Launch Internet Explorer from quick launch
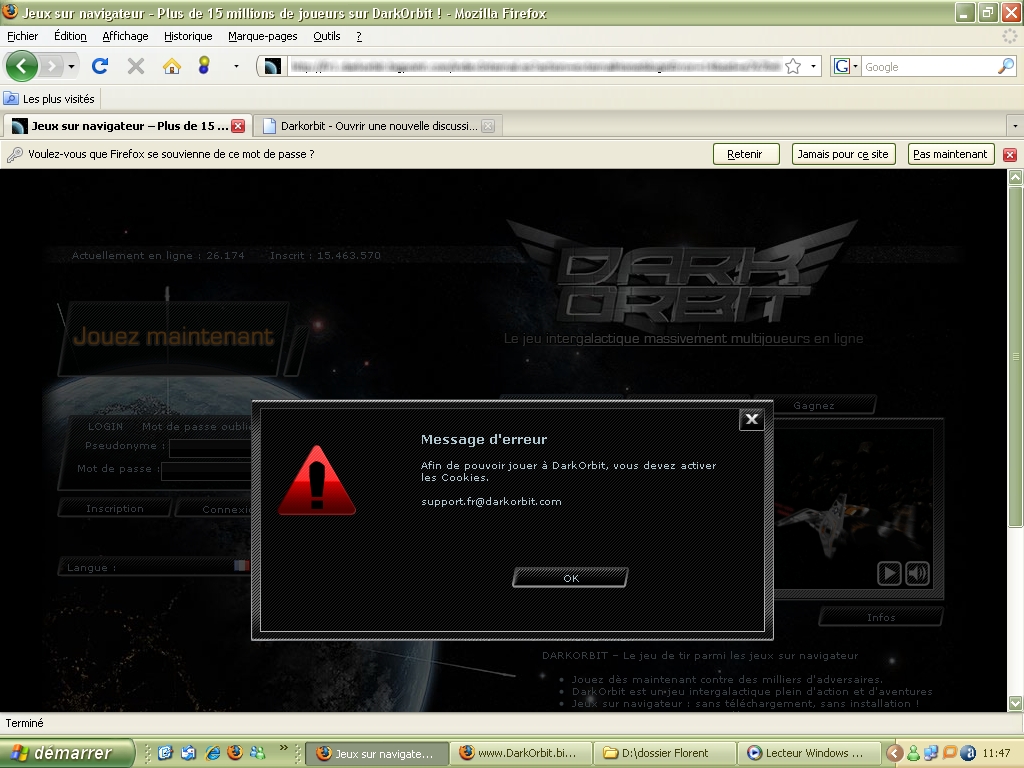 tap(212, 753)
